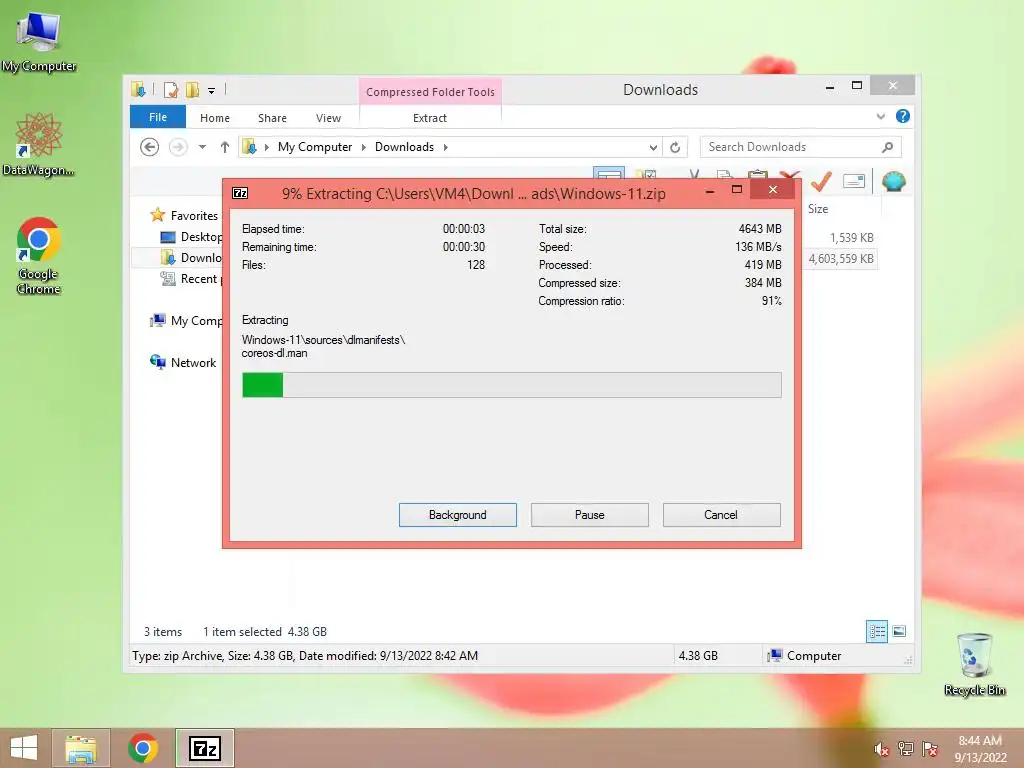
Task: Select Desktop in navigation pane
Action: point(192,236)
